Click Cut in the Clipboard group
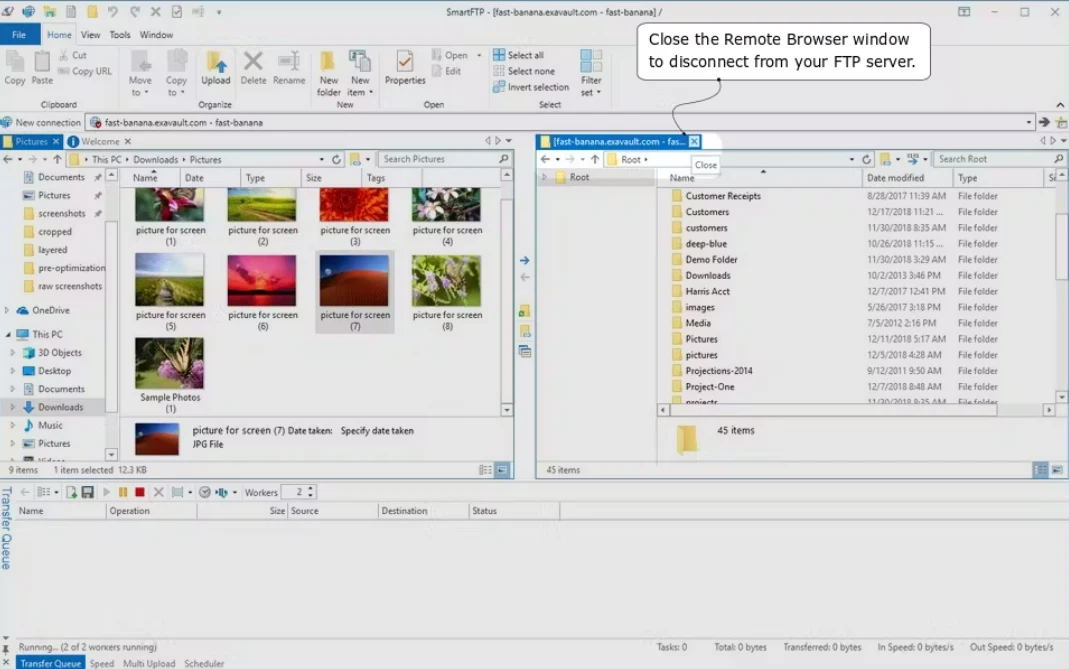Screen dimensions: 1069x669 click(74, 55)
